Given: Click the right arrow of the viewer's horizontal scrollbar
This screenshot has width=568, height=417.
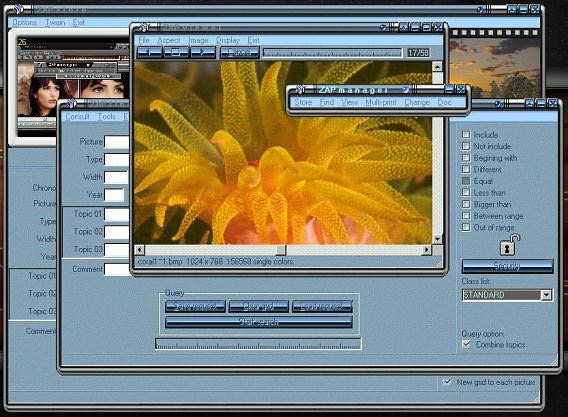Looking at the screenshot, I should click(427, 250).
